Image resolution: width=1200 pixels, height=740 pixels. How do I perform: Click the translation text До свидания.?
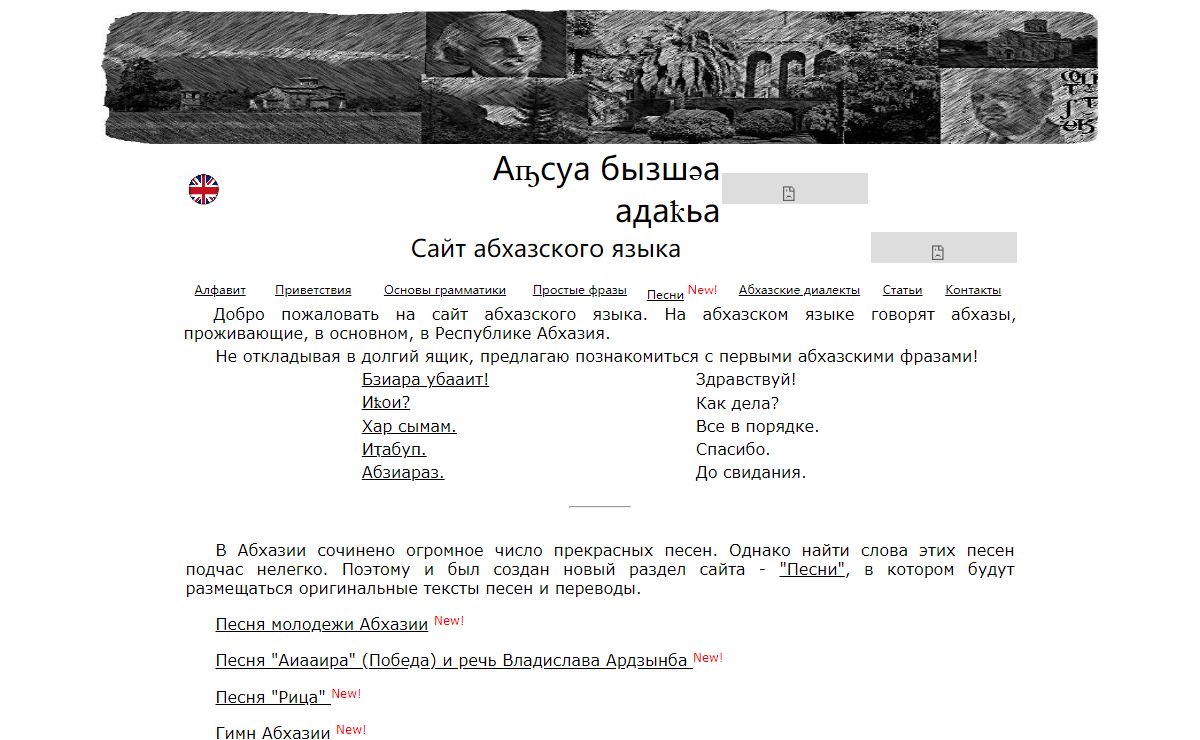751,472
